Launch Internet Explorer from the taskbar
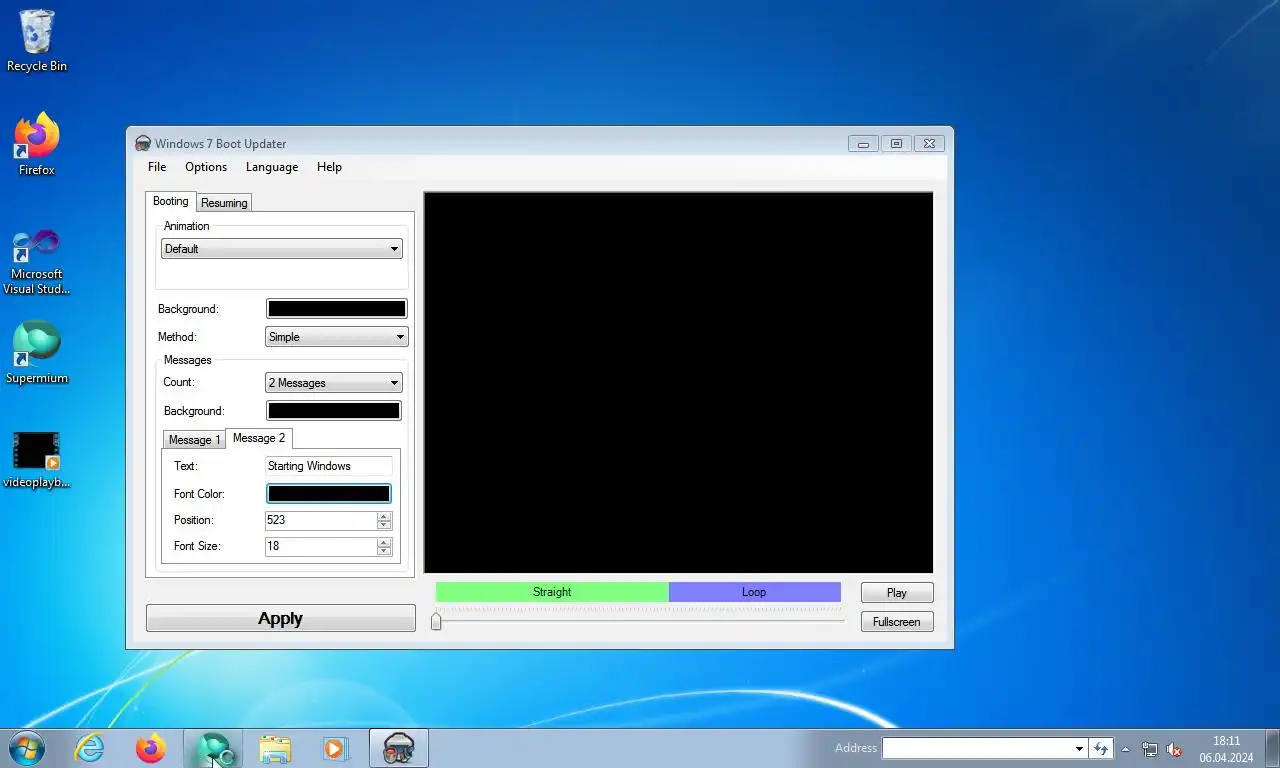 (90, 748)
